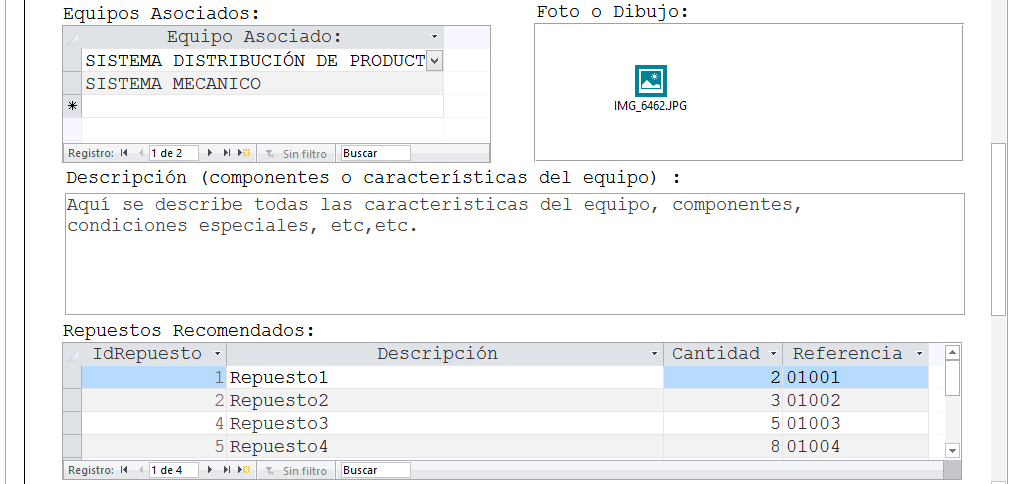The image size is (1014, 484).
Task: Open the Cantidad column filter dropdown
Action: [773, 354]
